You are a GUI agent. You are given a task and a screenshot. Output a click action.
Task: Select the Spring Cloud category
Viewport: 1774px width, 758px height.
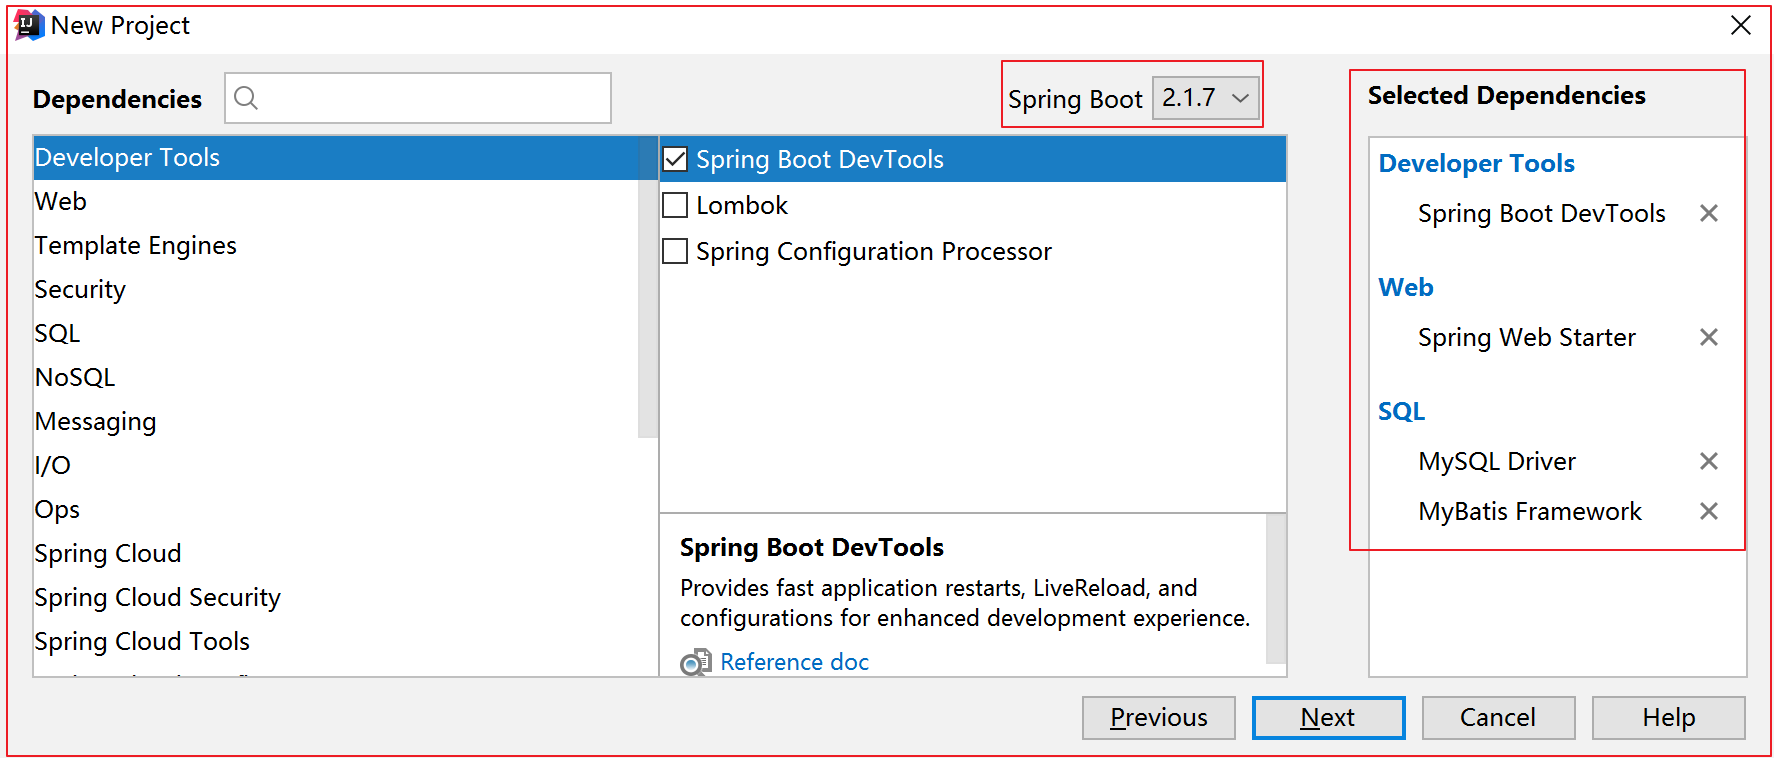click(x=336, y=554)
